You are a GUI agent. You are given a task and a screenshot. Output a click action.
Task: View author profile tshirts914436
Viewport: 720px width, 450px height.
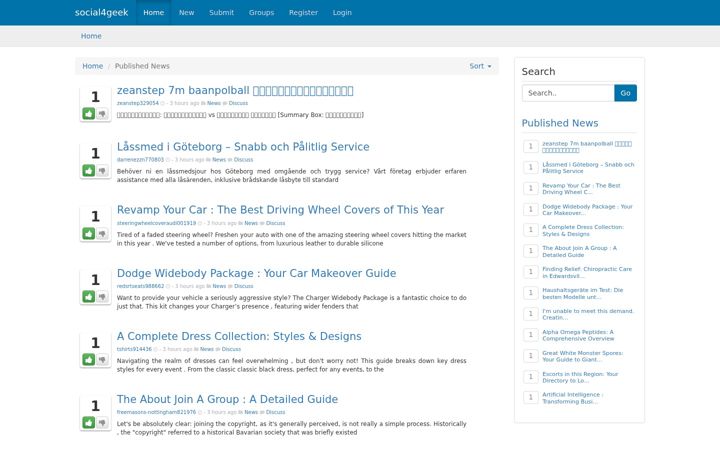point(134,349)
